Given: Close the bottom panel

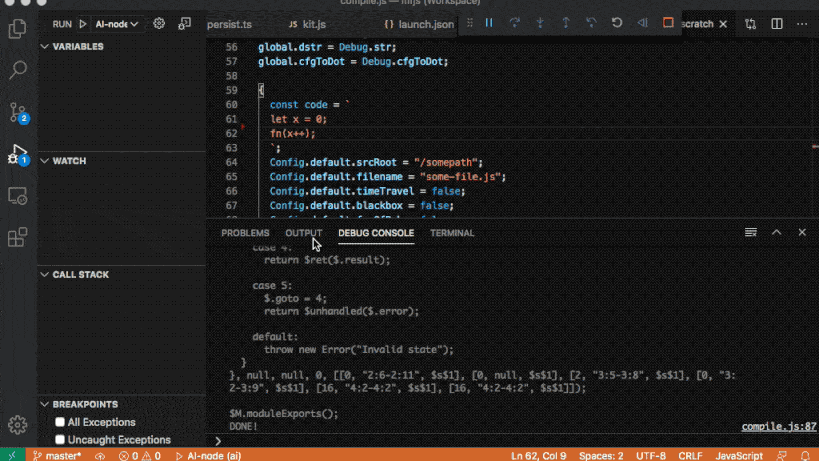Looking at the screenshot, I should pos(802,232).
